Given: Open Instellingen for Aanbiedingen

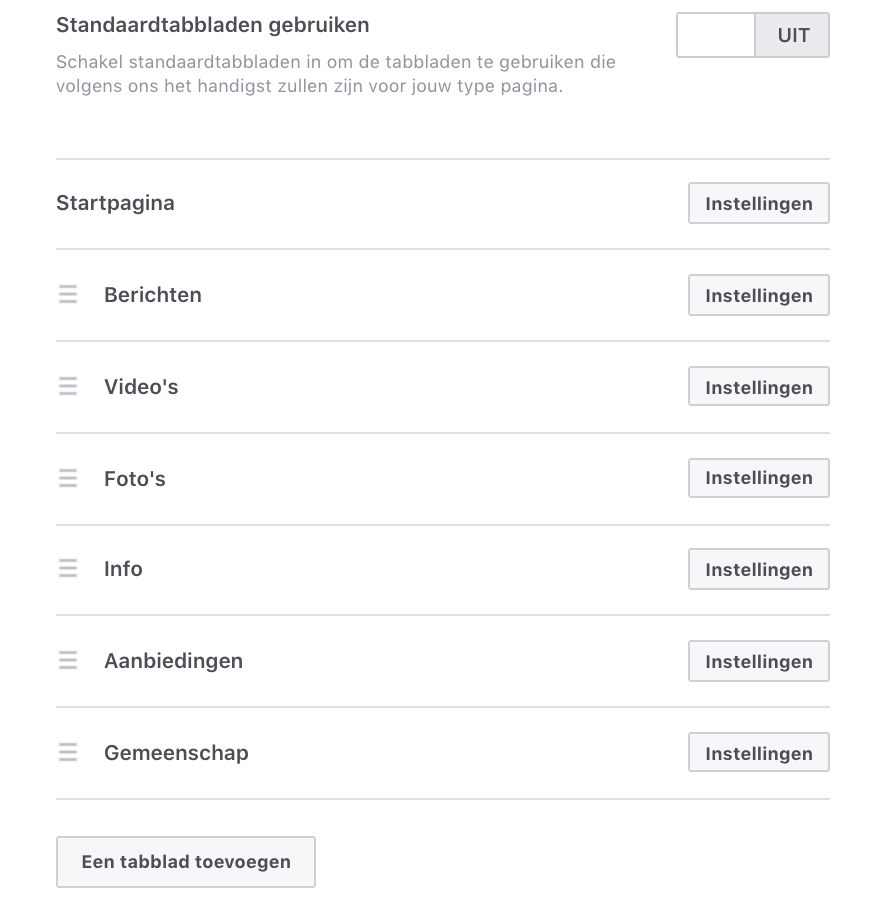Looking at the screenshot, I should click(758, 660).
